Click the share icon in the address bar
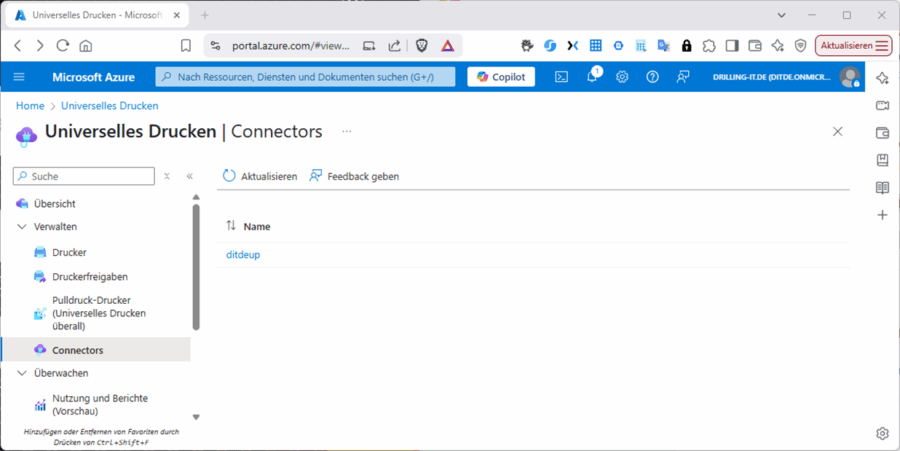 coord(394,46)
